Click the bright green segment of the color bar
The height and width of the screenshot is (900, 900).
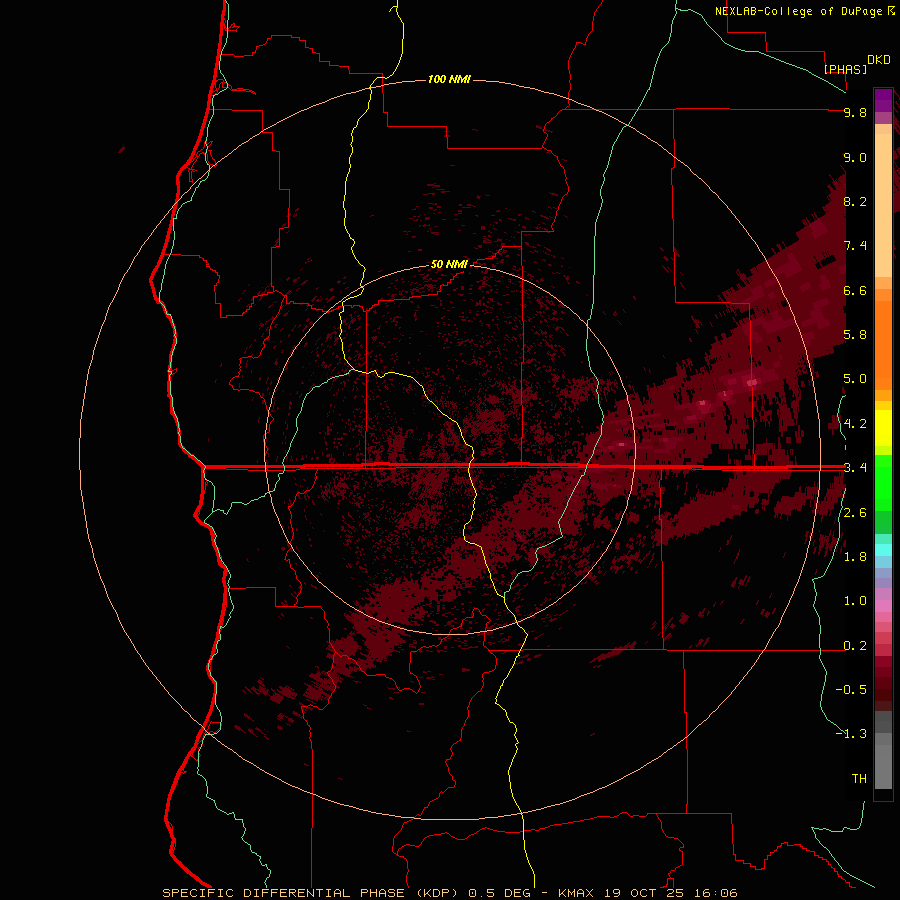(883, 482)
